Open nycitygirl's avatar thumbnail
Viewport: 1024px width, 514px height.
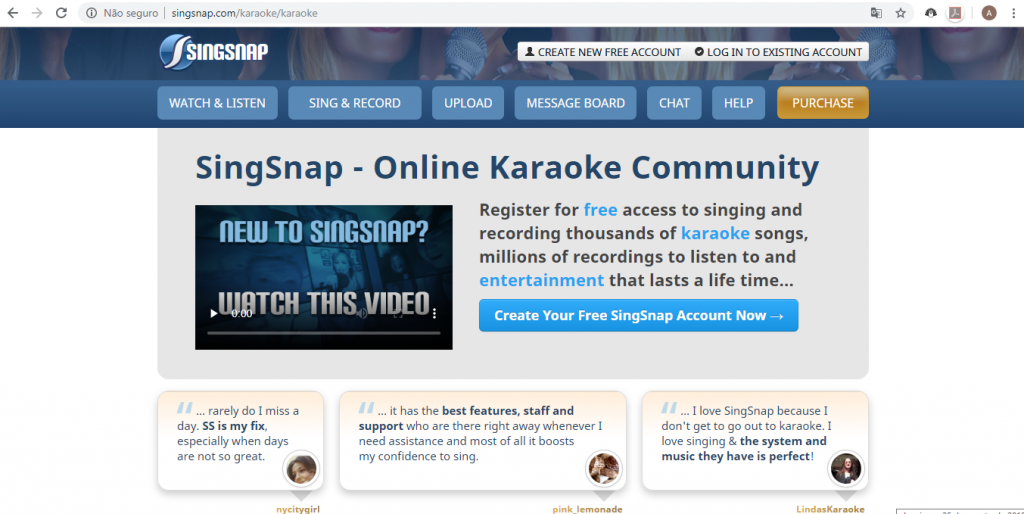(x=301, y=468)
